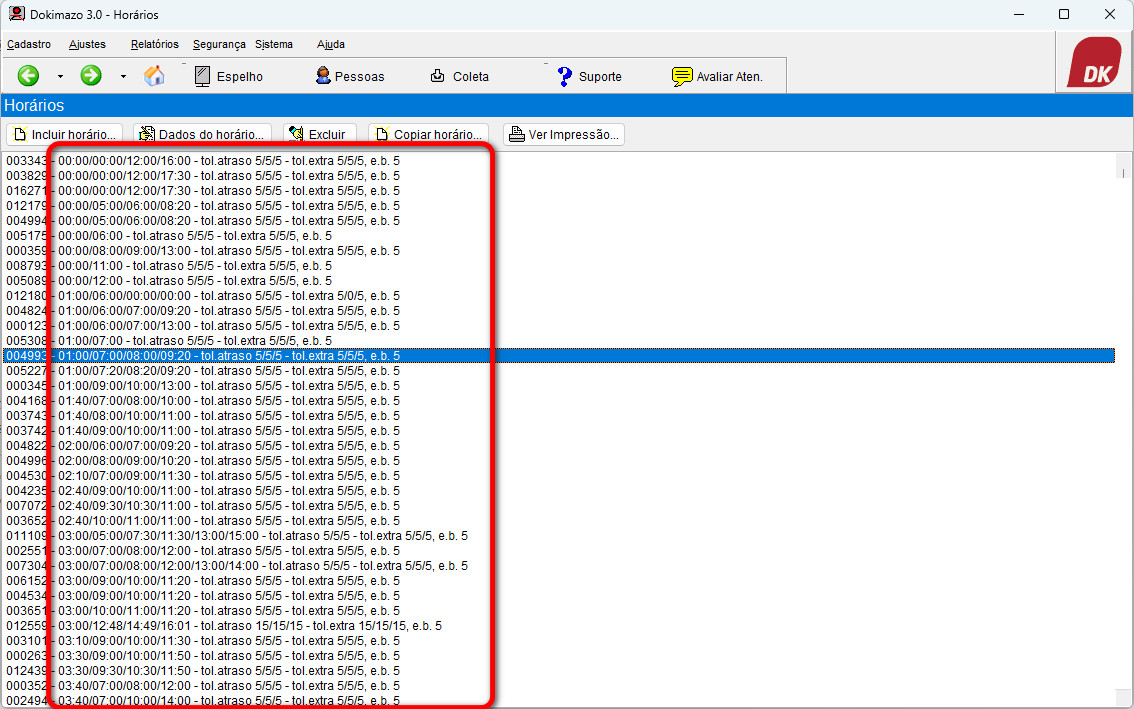Expand the forward arrow history dropdown

click(x=123, y=76)
